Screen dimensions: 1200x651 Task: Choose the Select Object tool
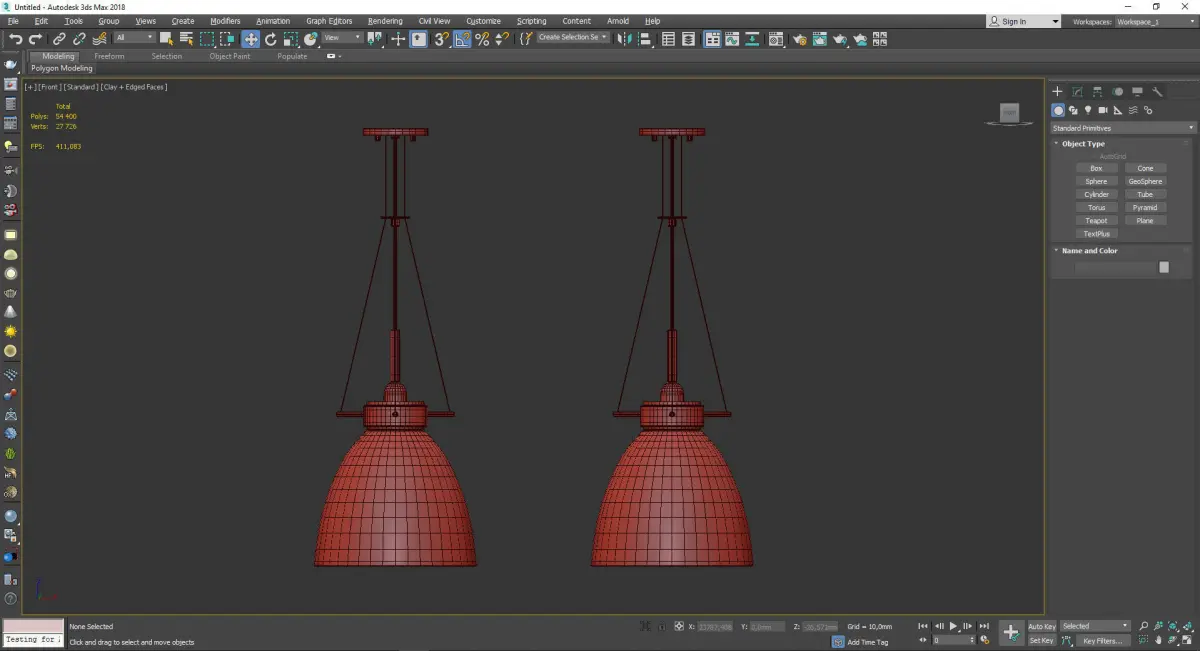pos(166,39)
